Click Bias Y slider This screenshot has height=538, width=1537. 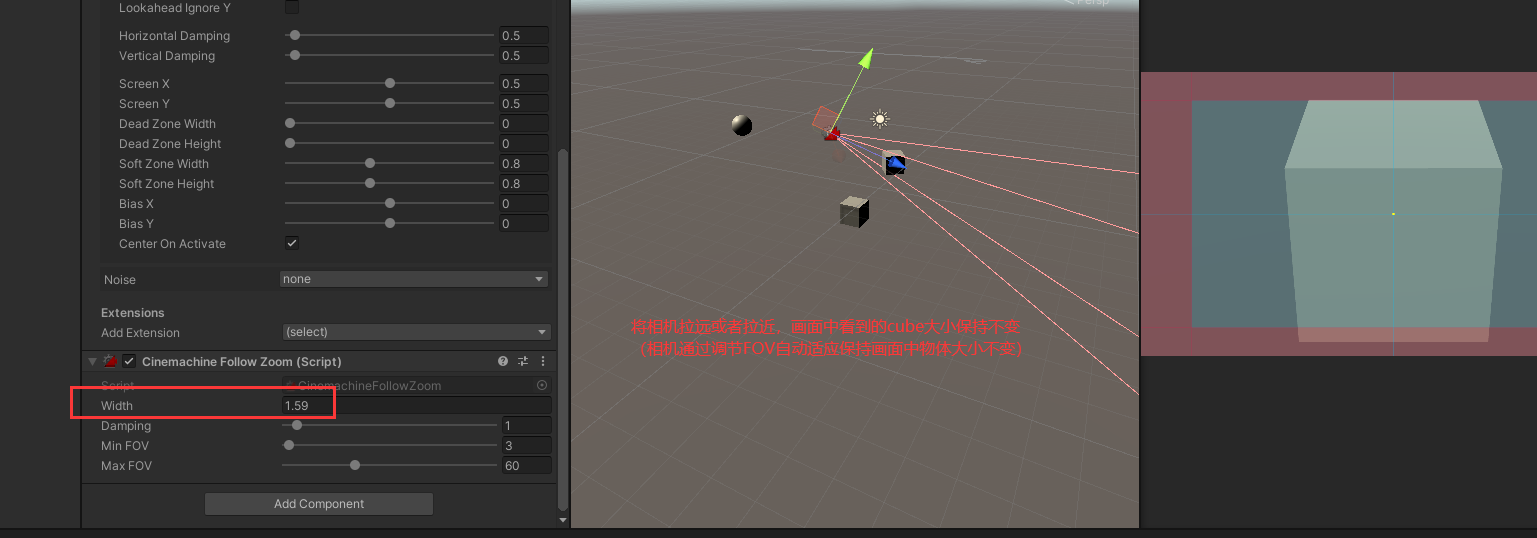click(390, 223)
